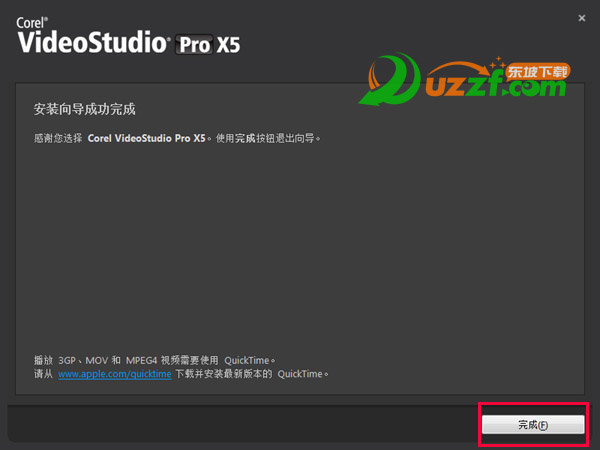Screen dimensions: 600x450
Task: Open the www.apple.com/quicktime link
Action: [x=115, y=374]
